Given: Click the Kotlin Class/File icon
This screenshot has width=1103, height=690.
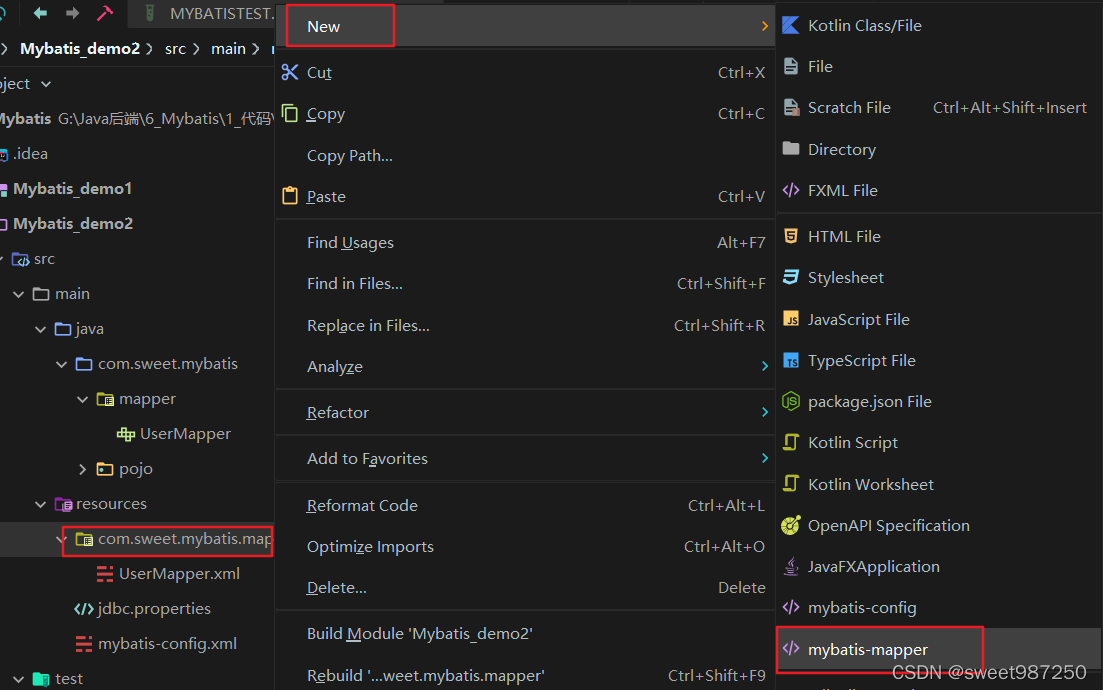Looking at the screenshot, I should 791,25.
